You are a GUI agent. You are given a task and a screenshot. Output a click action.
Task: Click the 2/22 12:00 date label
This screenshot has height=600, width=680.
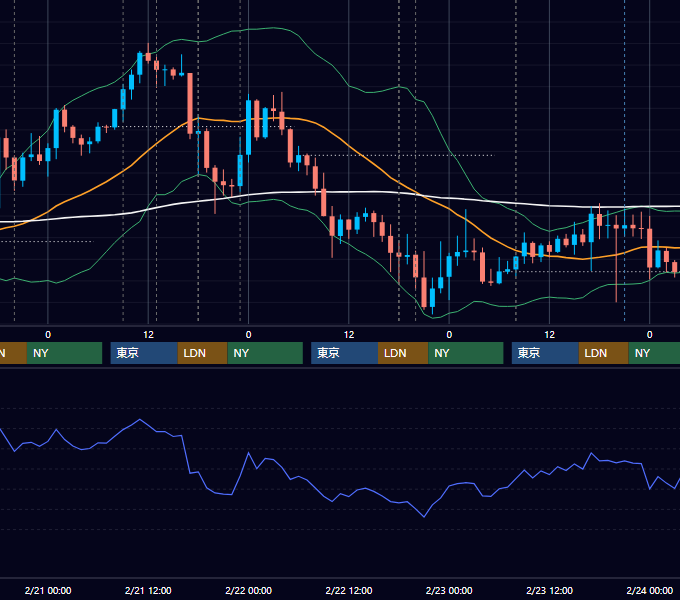[349, 590]
